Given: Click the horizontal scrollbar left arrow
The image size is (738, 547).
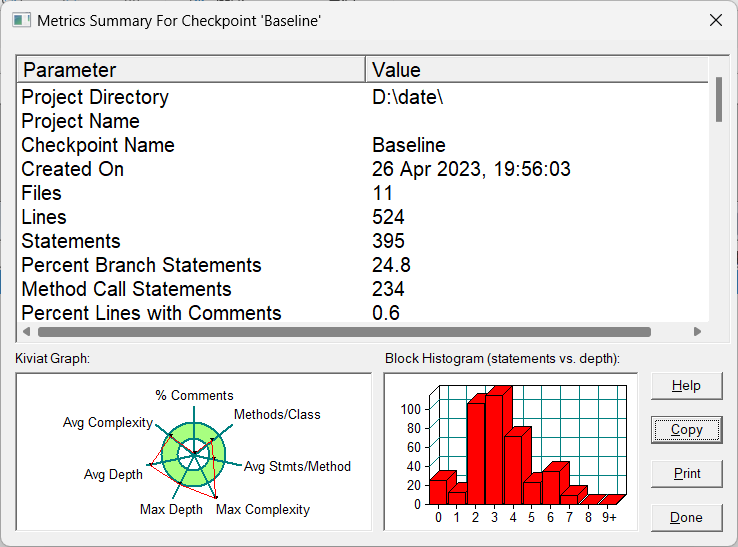Looking at the screenshot, I should click(27, 332).
